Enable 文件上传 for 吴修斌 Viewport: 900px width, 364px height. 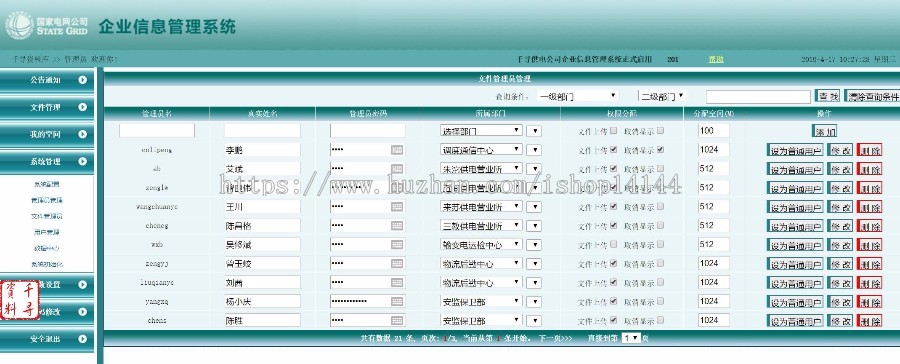(614, 244)
